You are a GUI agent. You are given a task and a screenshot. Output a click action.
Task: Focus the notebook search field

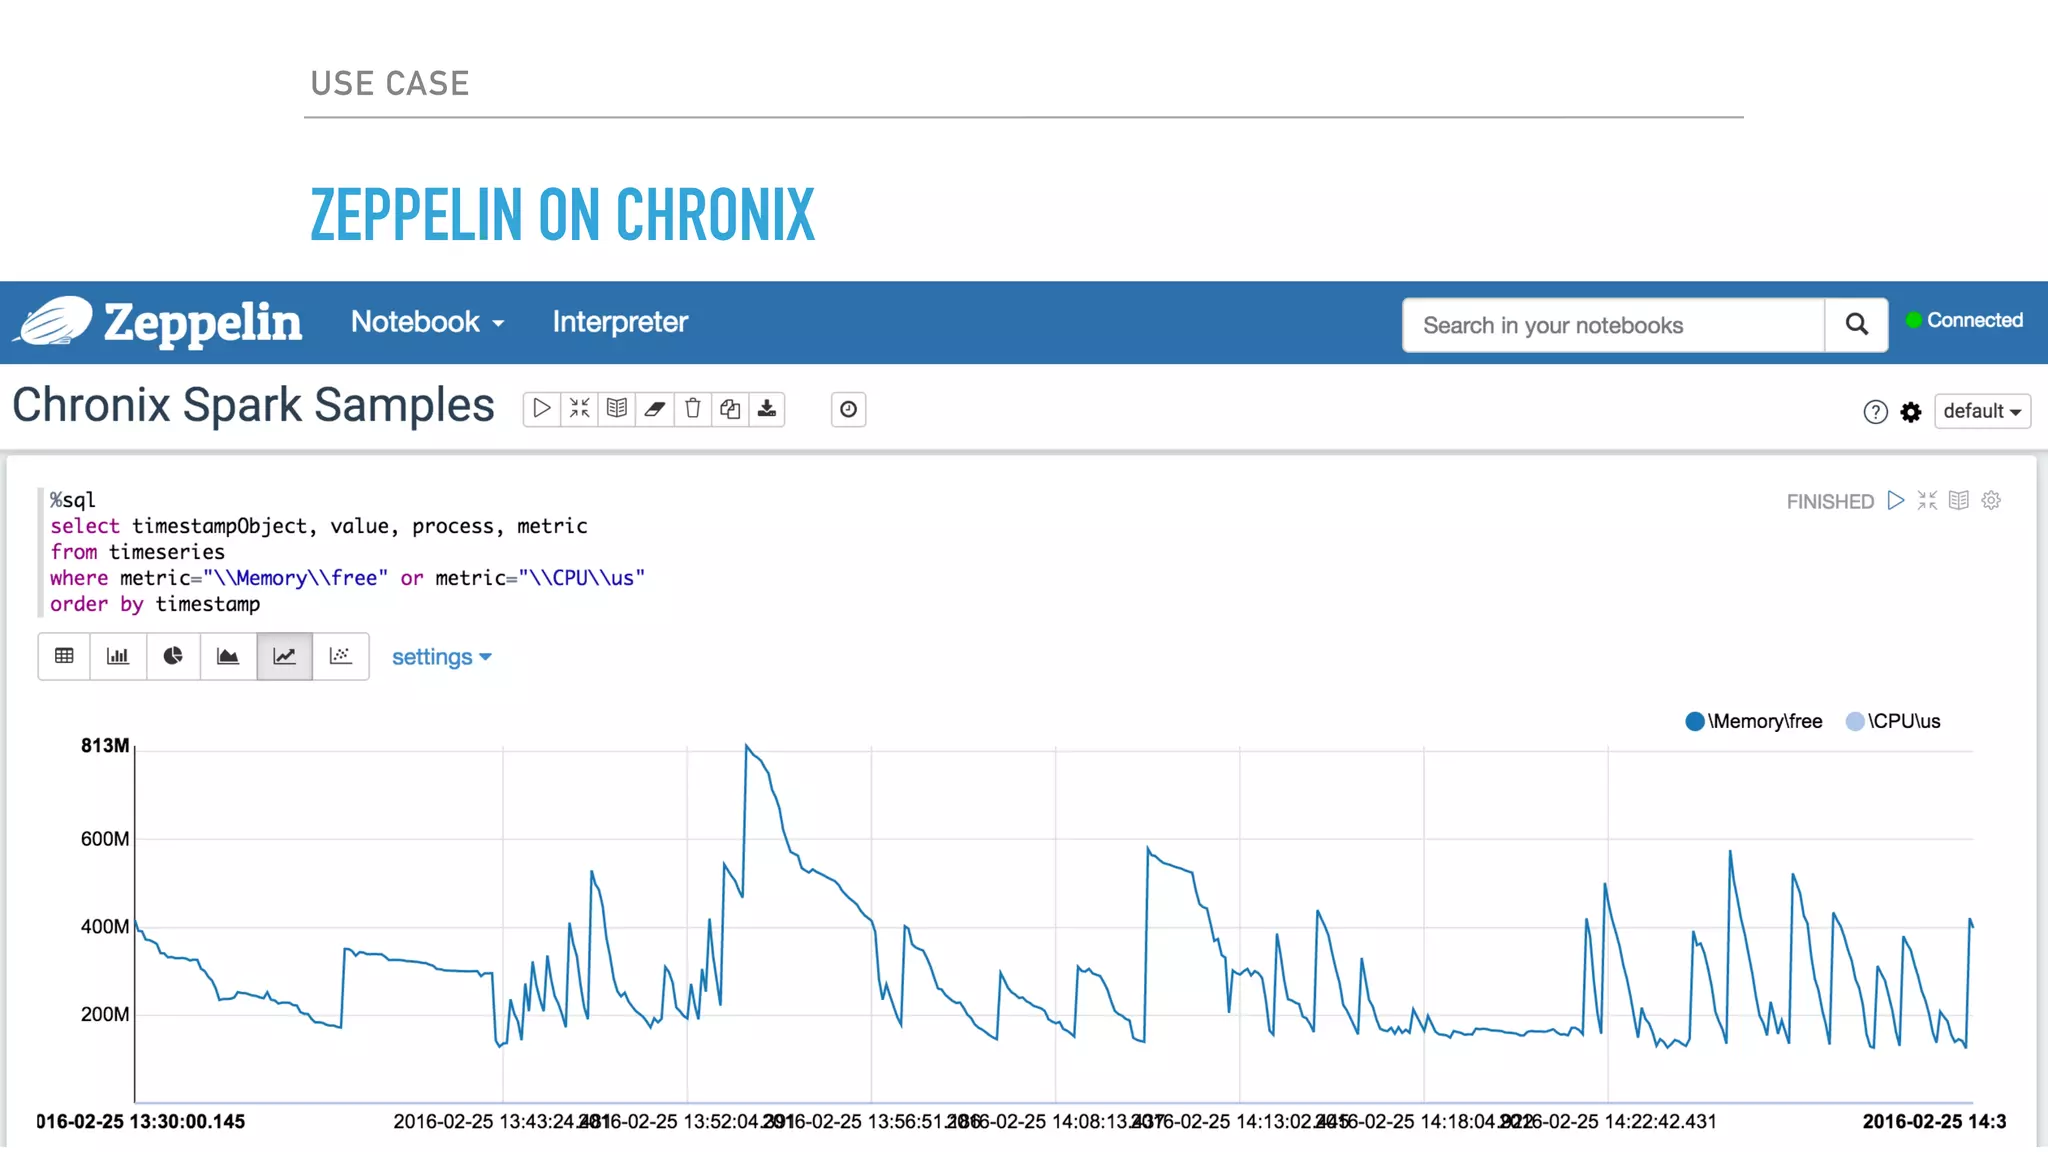[x=1613, y=325]
